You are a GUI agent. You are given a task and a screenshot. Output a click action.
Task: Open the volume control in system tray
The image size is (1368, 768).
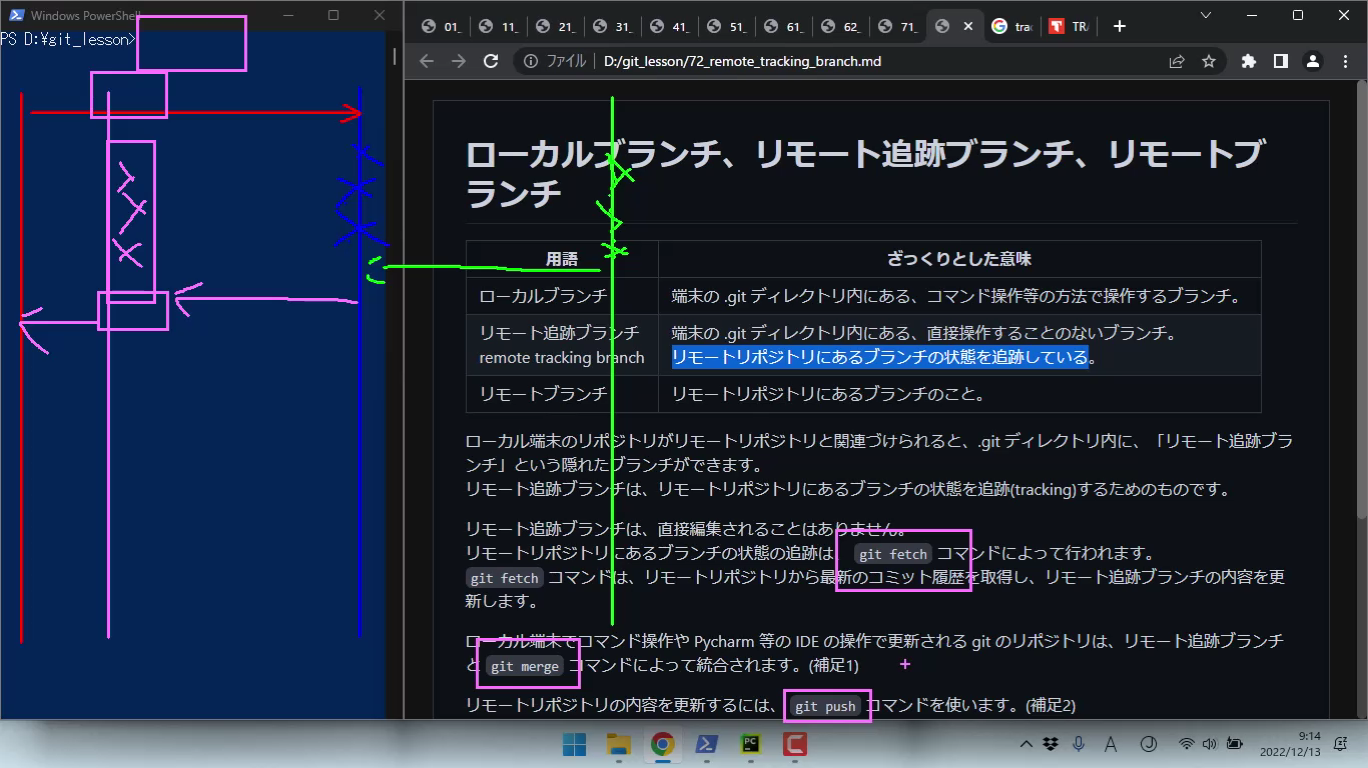coord(1209,744)
